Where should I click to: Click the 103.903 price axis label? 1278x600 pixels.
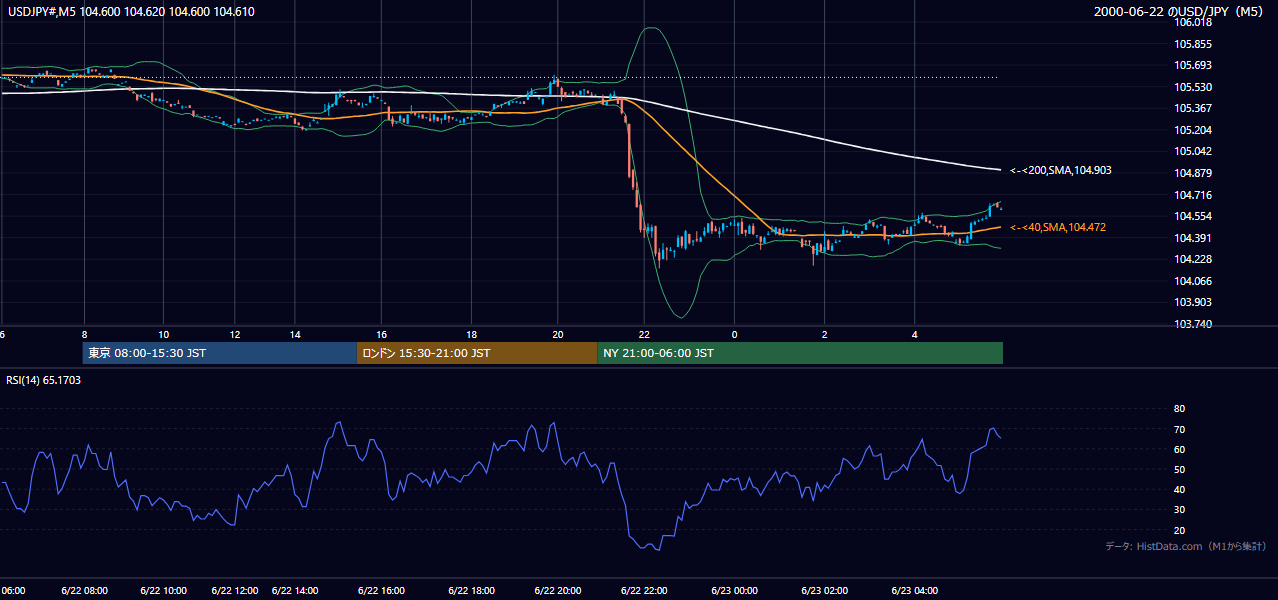pos(1192,302)
